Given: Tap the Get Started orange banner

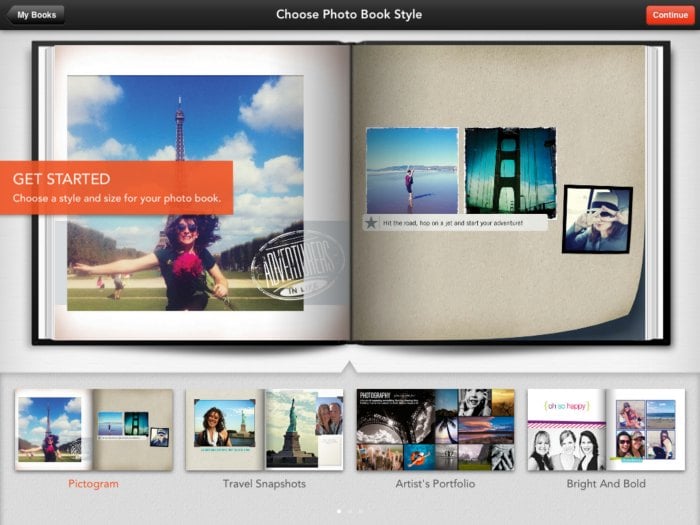Looking at the screenshot, I should coord(116,188).
